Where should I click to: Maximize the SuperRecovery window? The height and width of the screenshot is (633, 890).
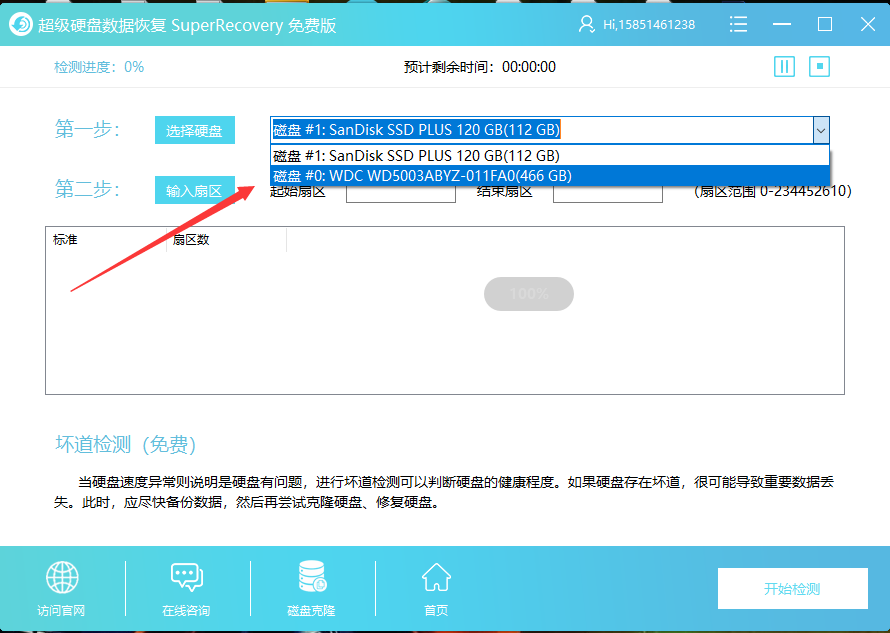point(825,24)
